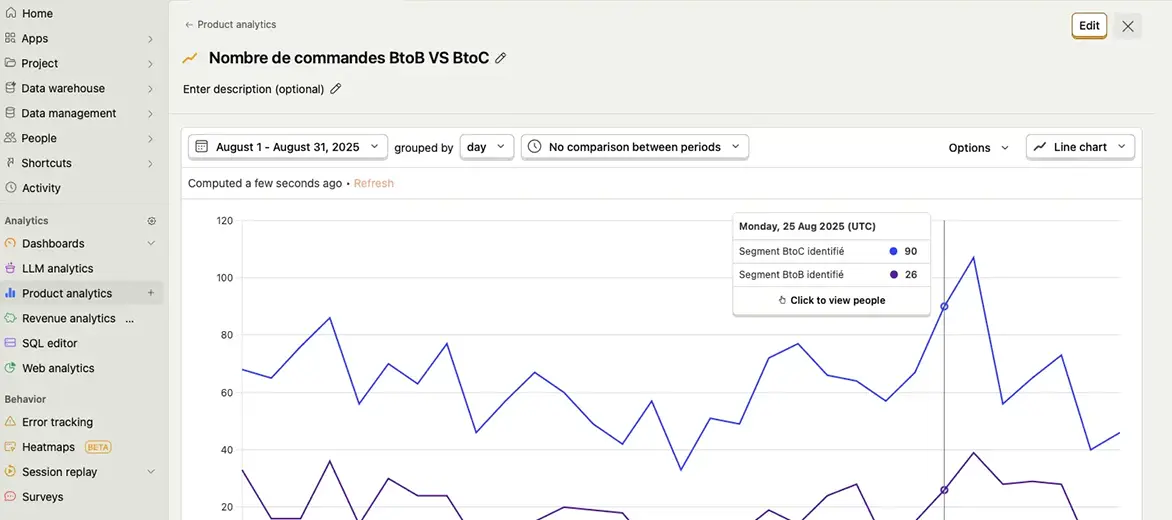Open the Web analytics menu item
This screenshot has width=1172, height=520.
tap(58, 368)
